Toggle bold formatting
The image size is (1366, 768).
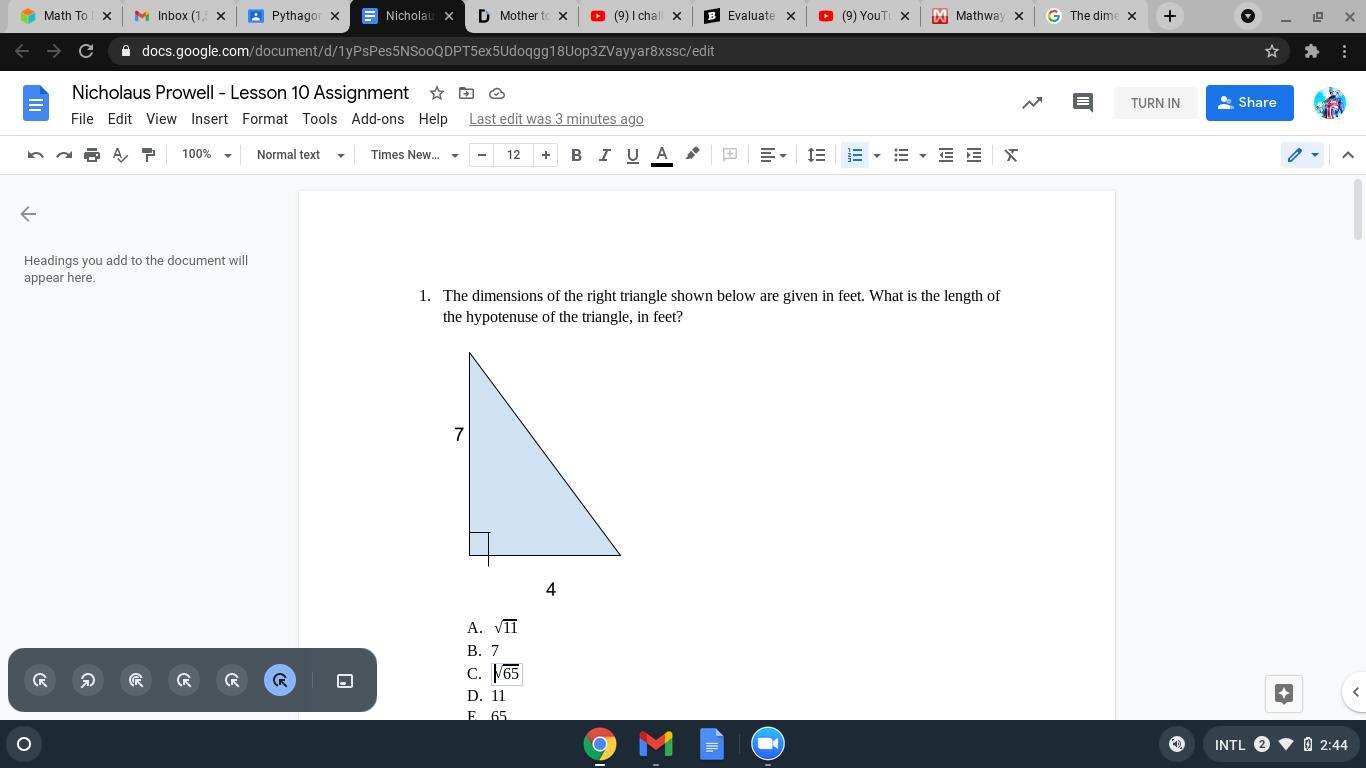point(576,155)
